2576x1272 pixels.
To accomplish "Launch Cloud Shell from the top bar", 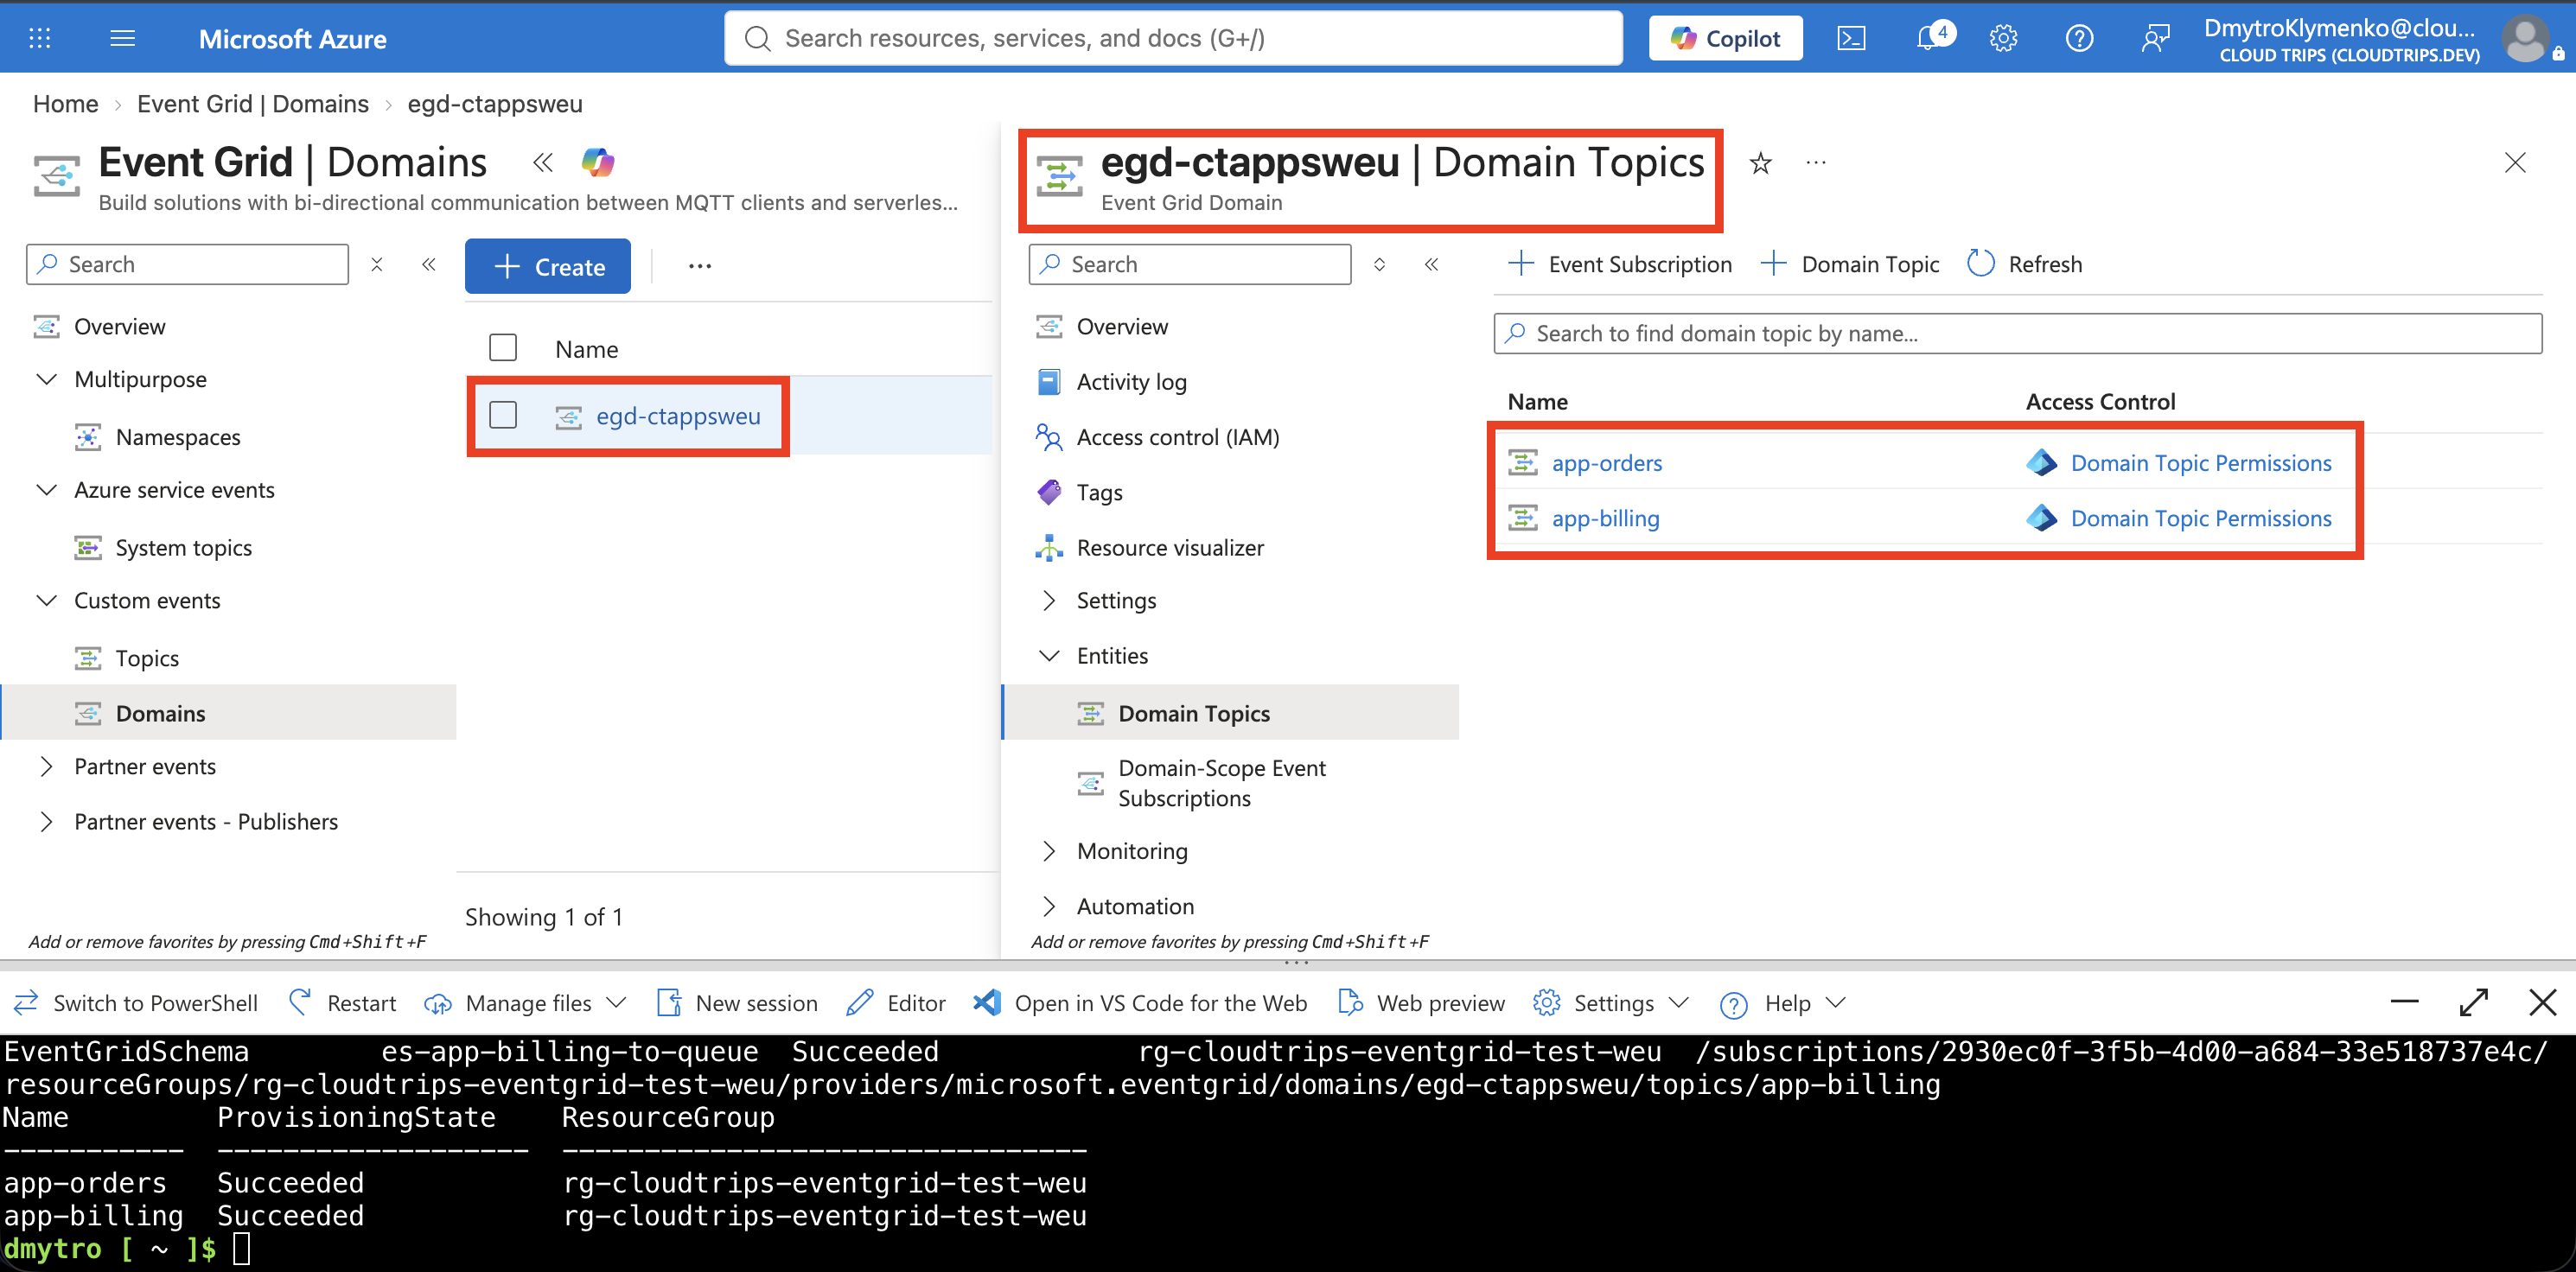I will pyautogui.click(x=1851, y=38).
